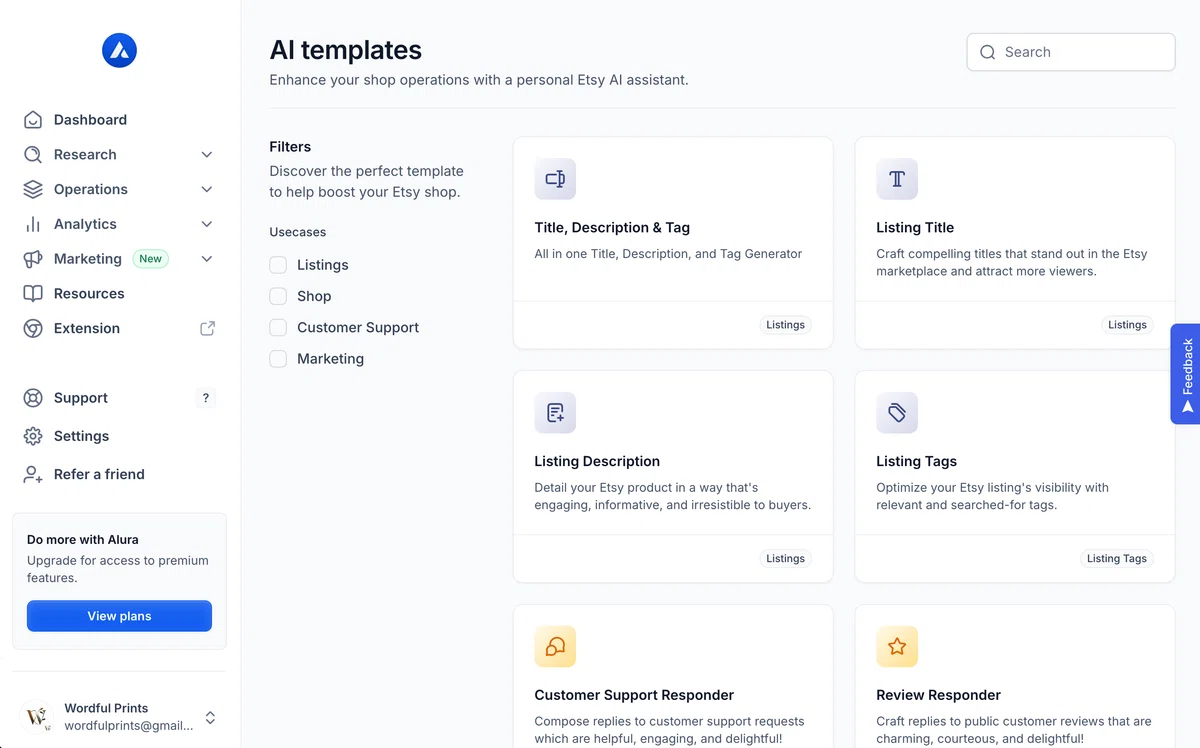Click the Alura logo icon

[119, 50]
